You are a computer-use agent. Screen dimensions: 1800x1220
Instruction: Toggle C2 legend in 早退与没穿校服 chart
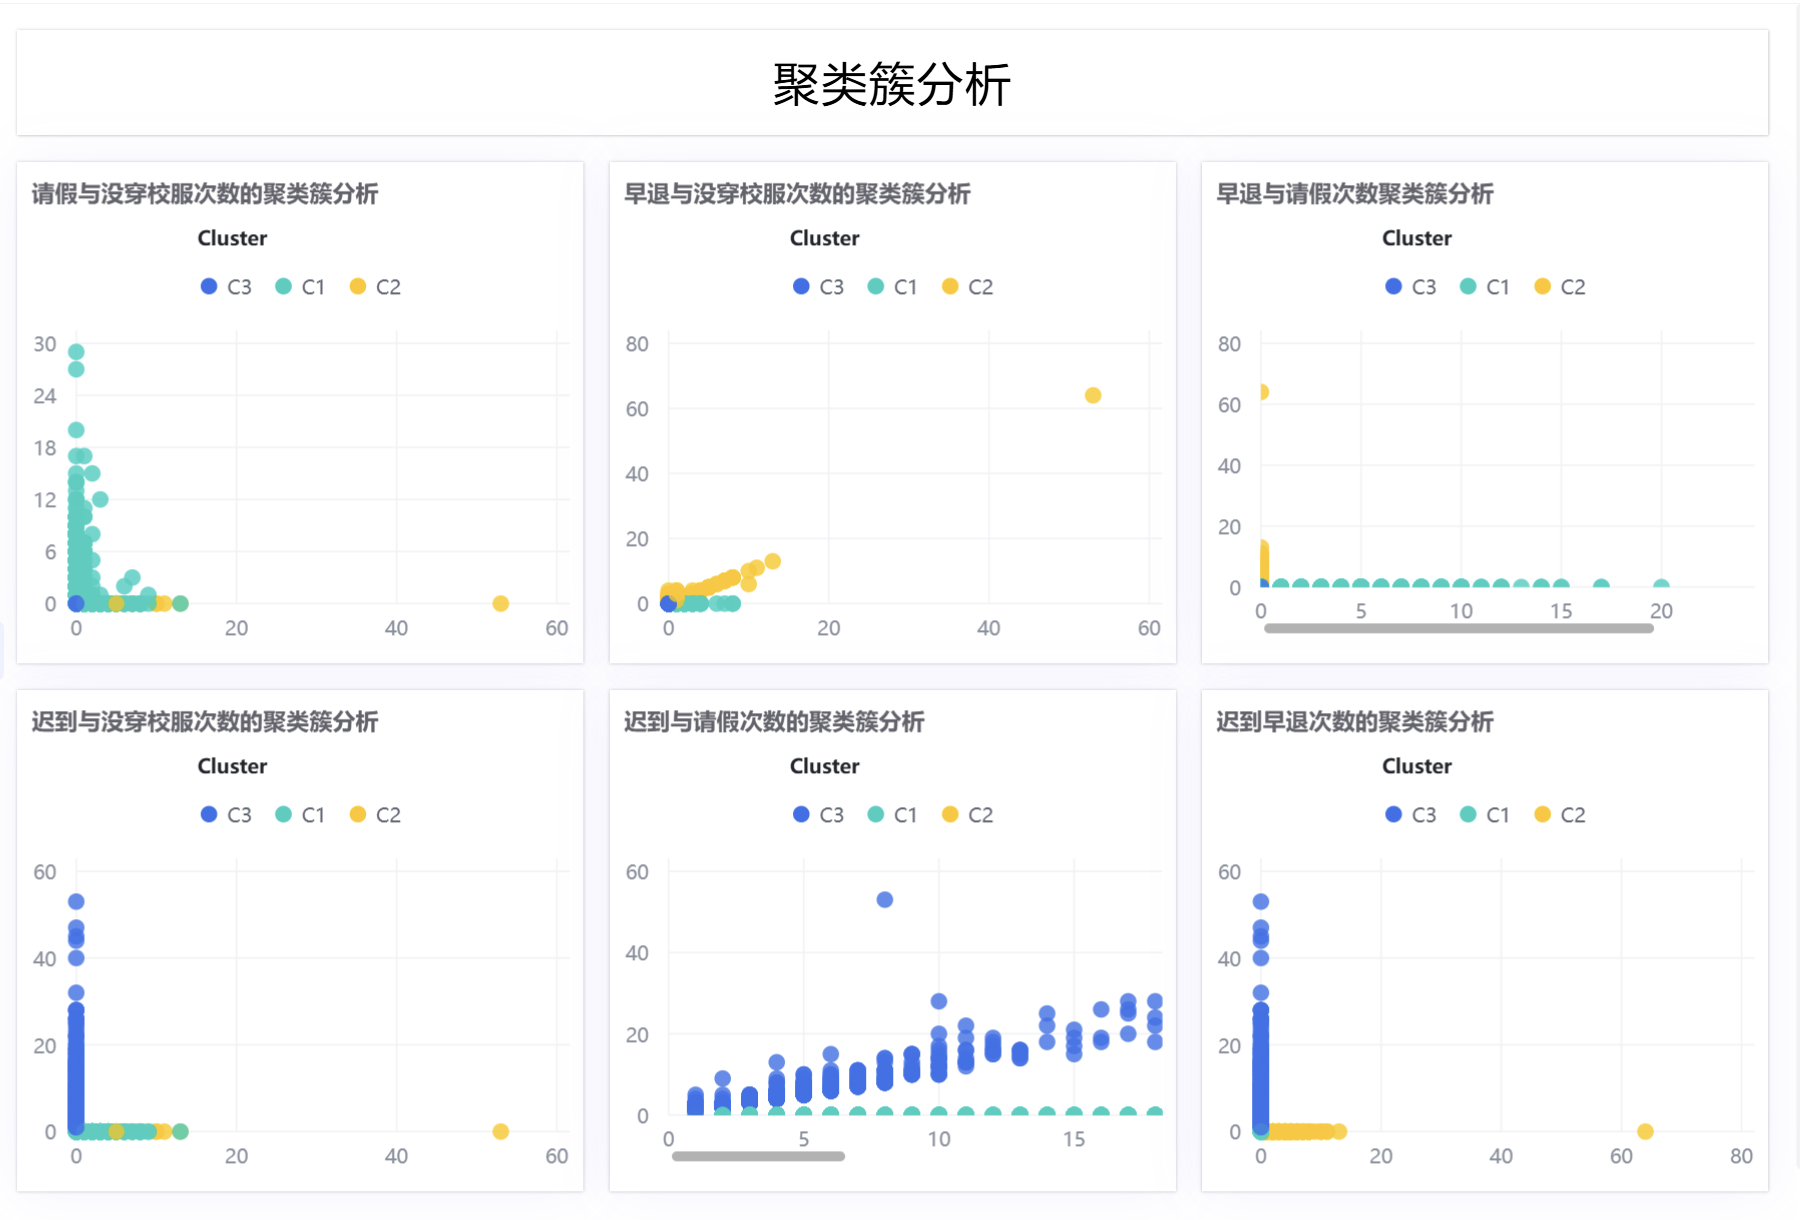(967, 287)
